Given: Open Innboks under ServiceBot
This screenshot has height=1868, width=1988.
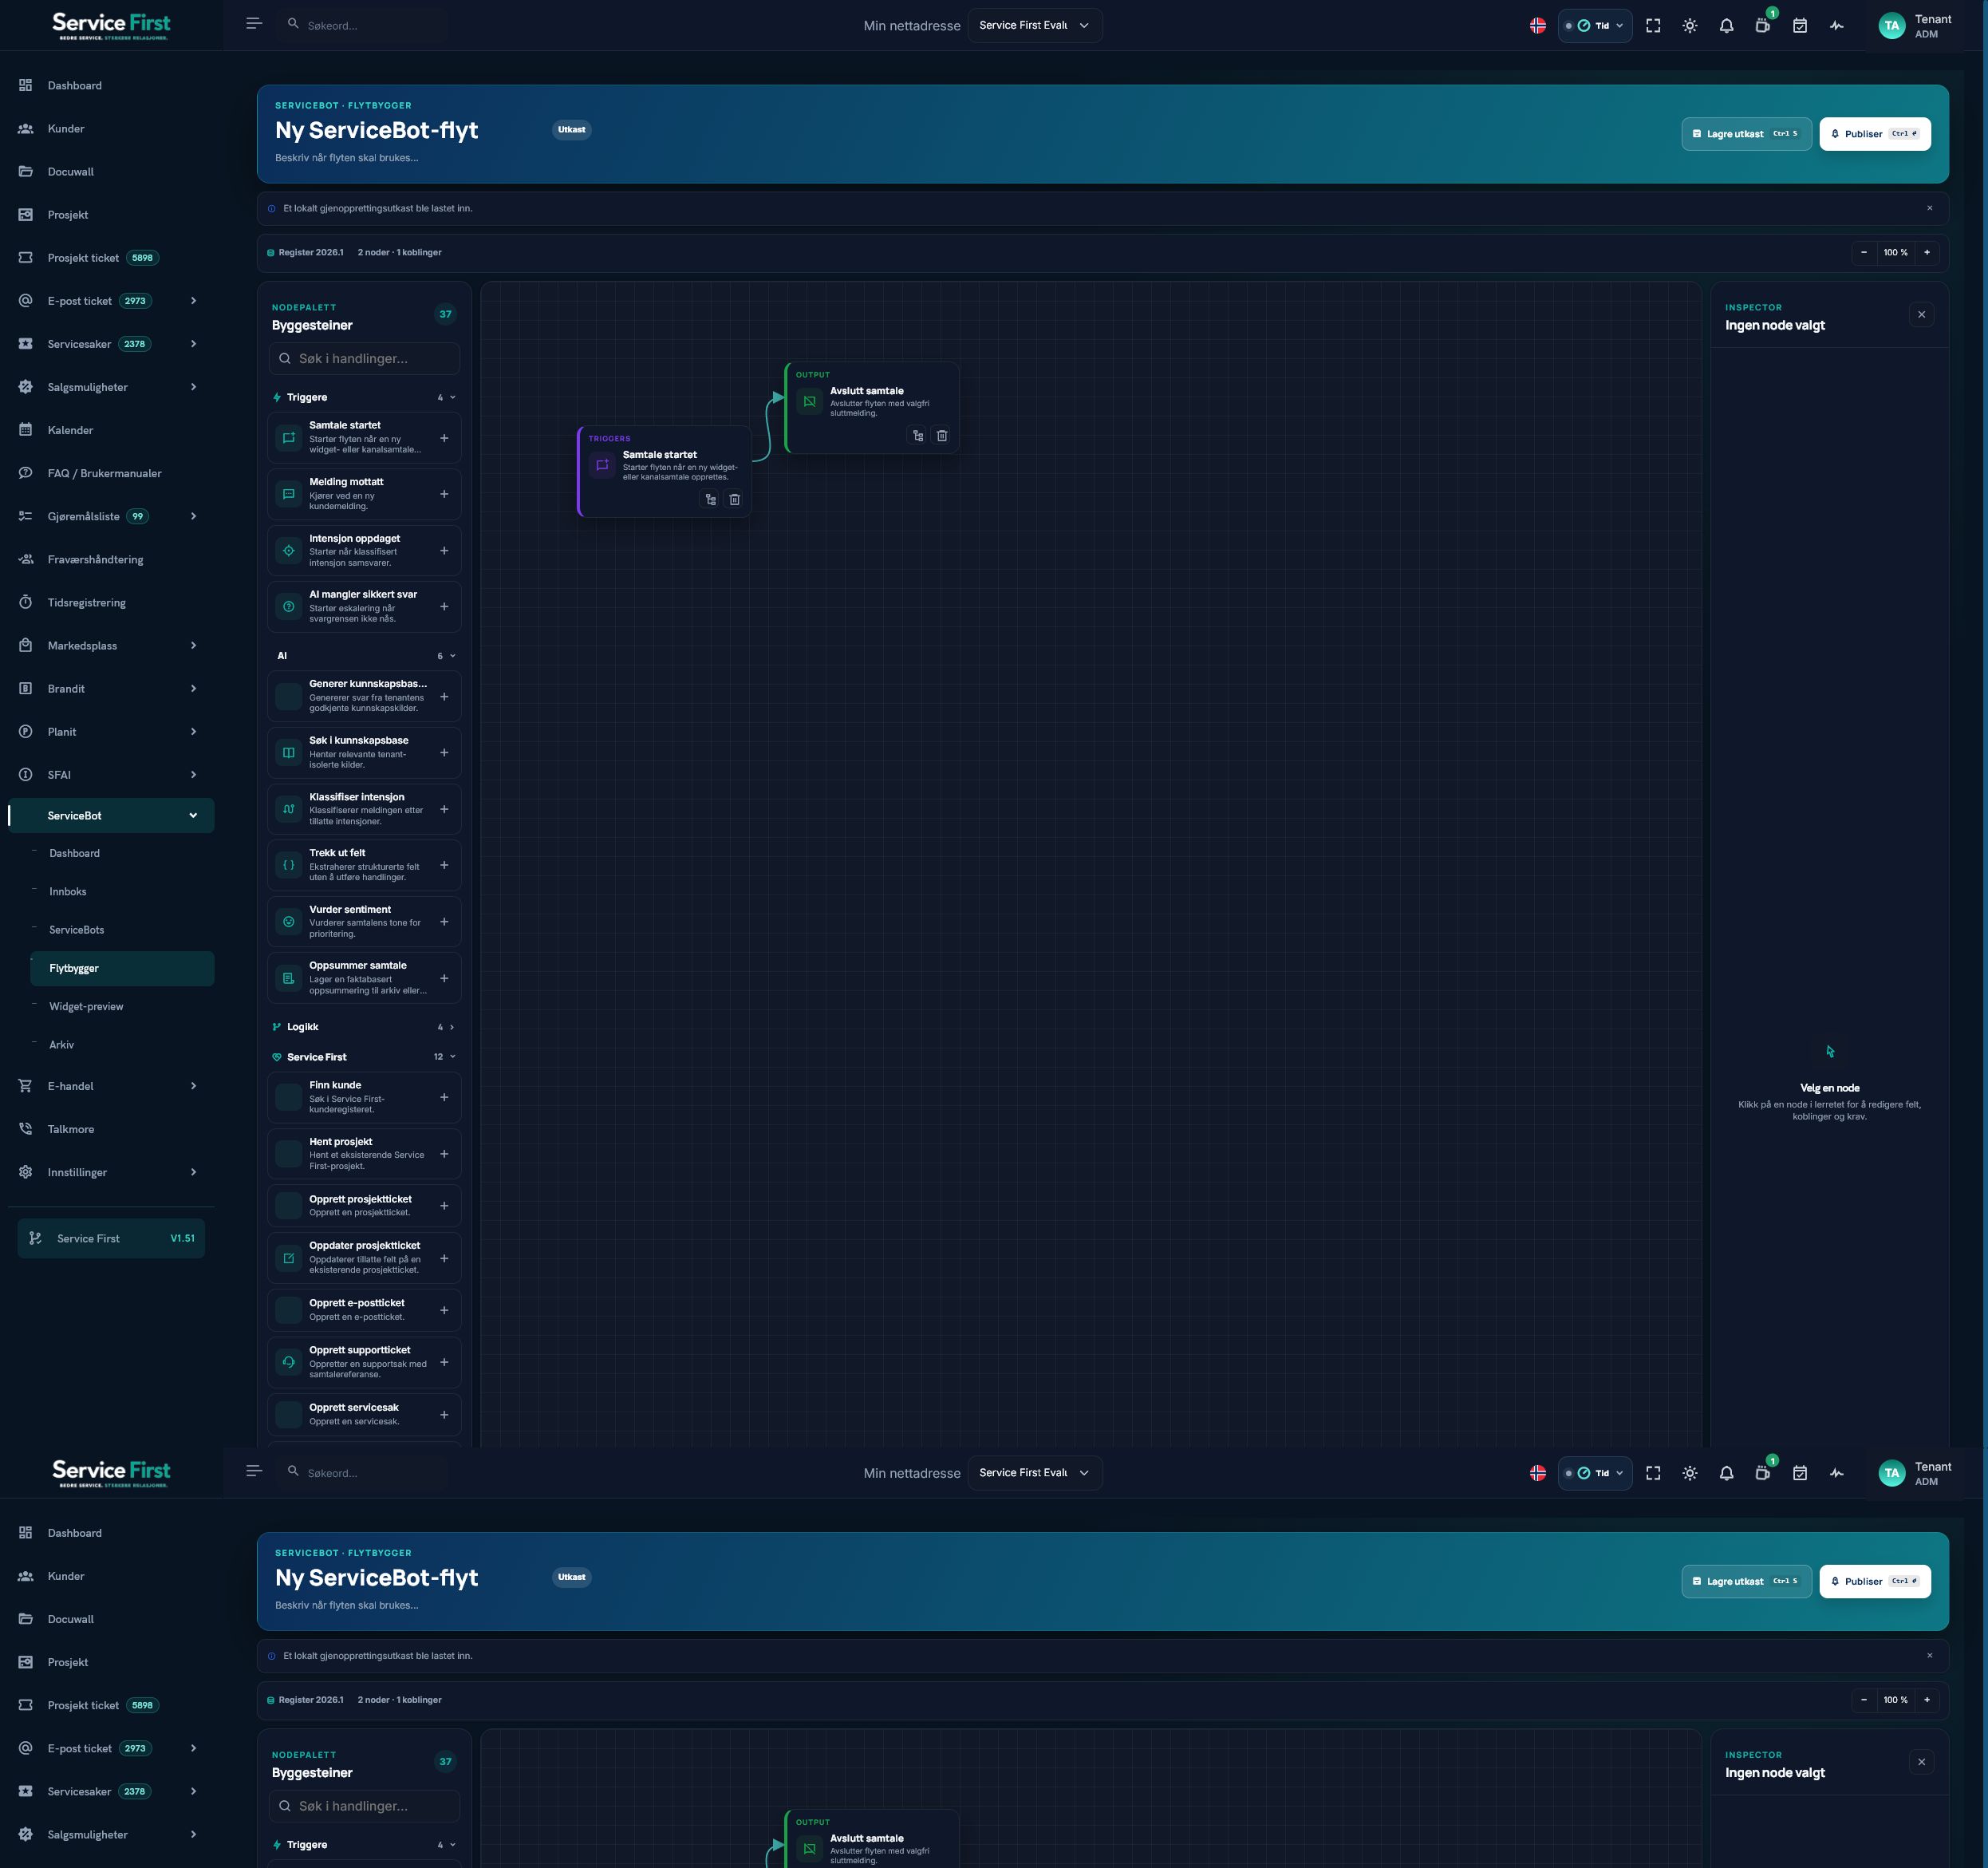Looking at the screenshot, I should (68, 891).
